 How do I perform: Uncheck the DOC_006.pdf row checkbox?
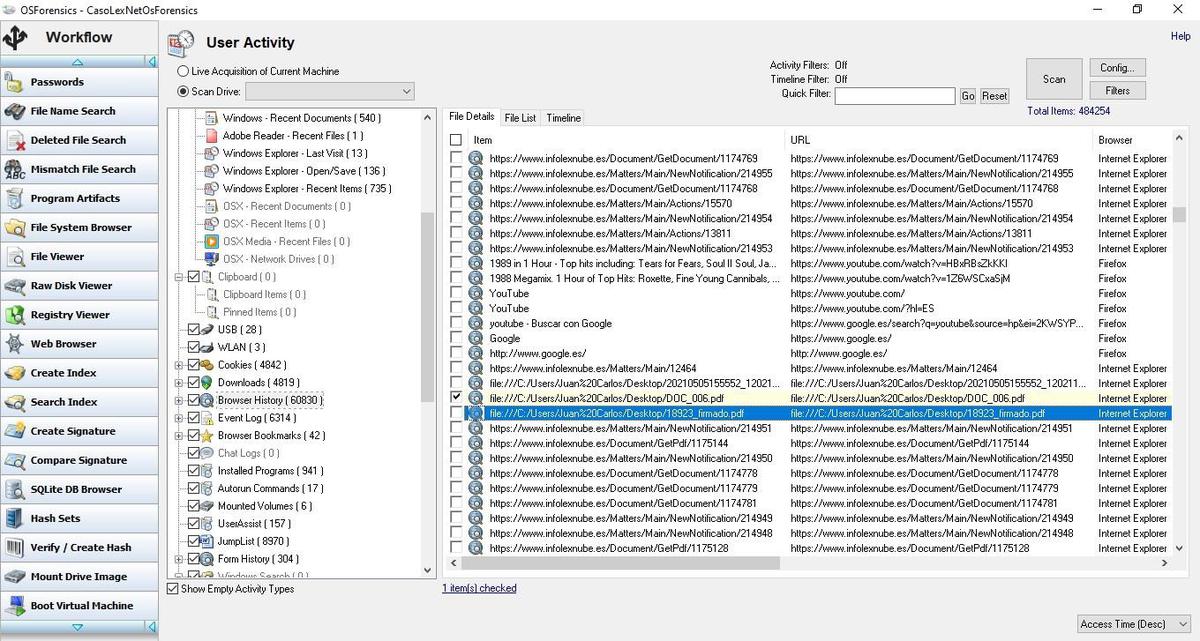456,398
